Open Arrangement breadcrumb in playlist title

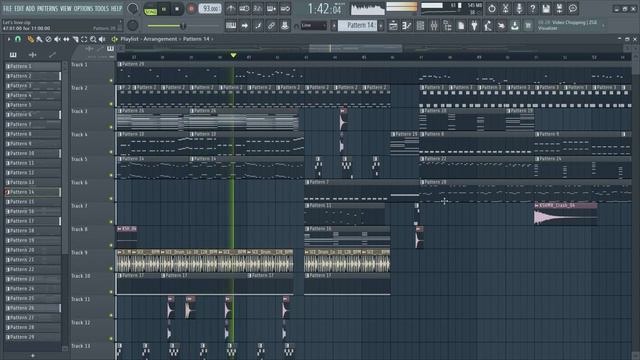coord(160,39)
